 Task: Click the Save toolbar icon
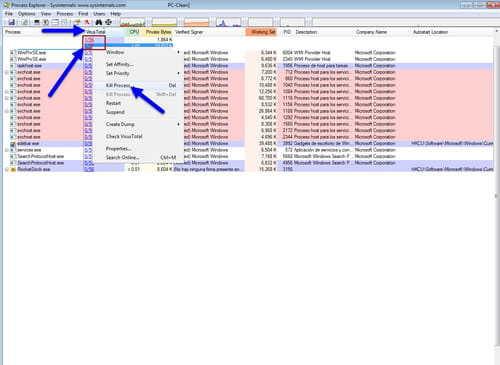(x=11, y=22)
